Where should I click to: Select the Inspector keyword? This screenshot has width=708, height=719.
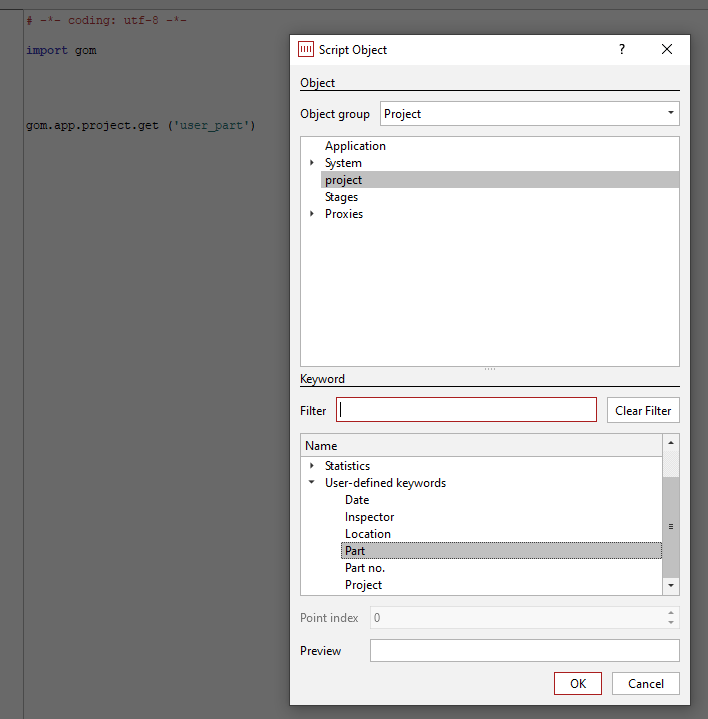click(x=369, y=517)
